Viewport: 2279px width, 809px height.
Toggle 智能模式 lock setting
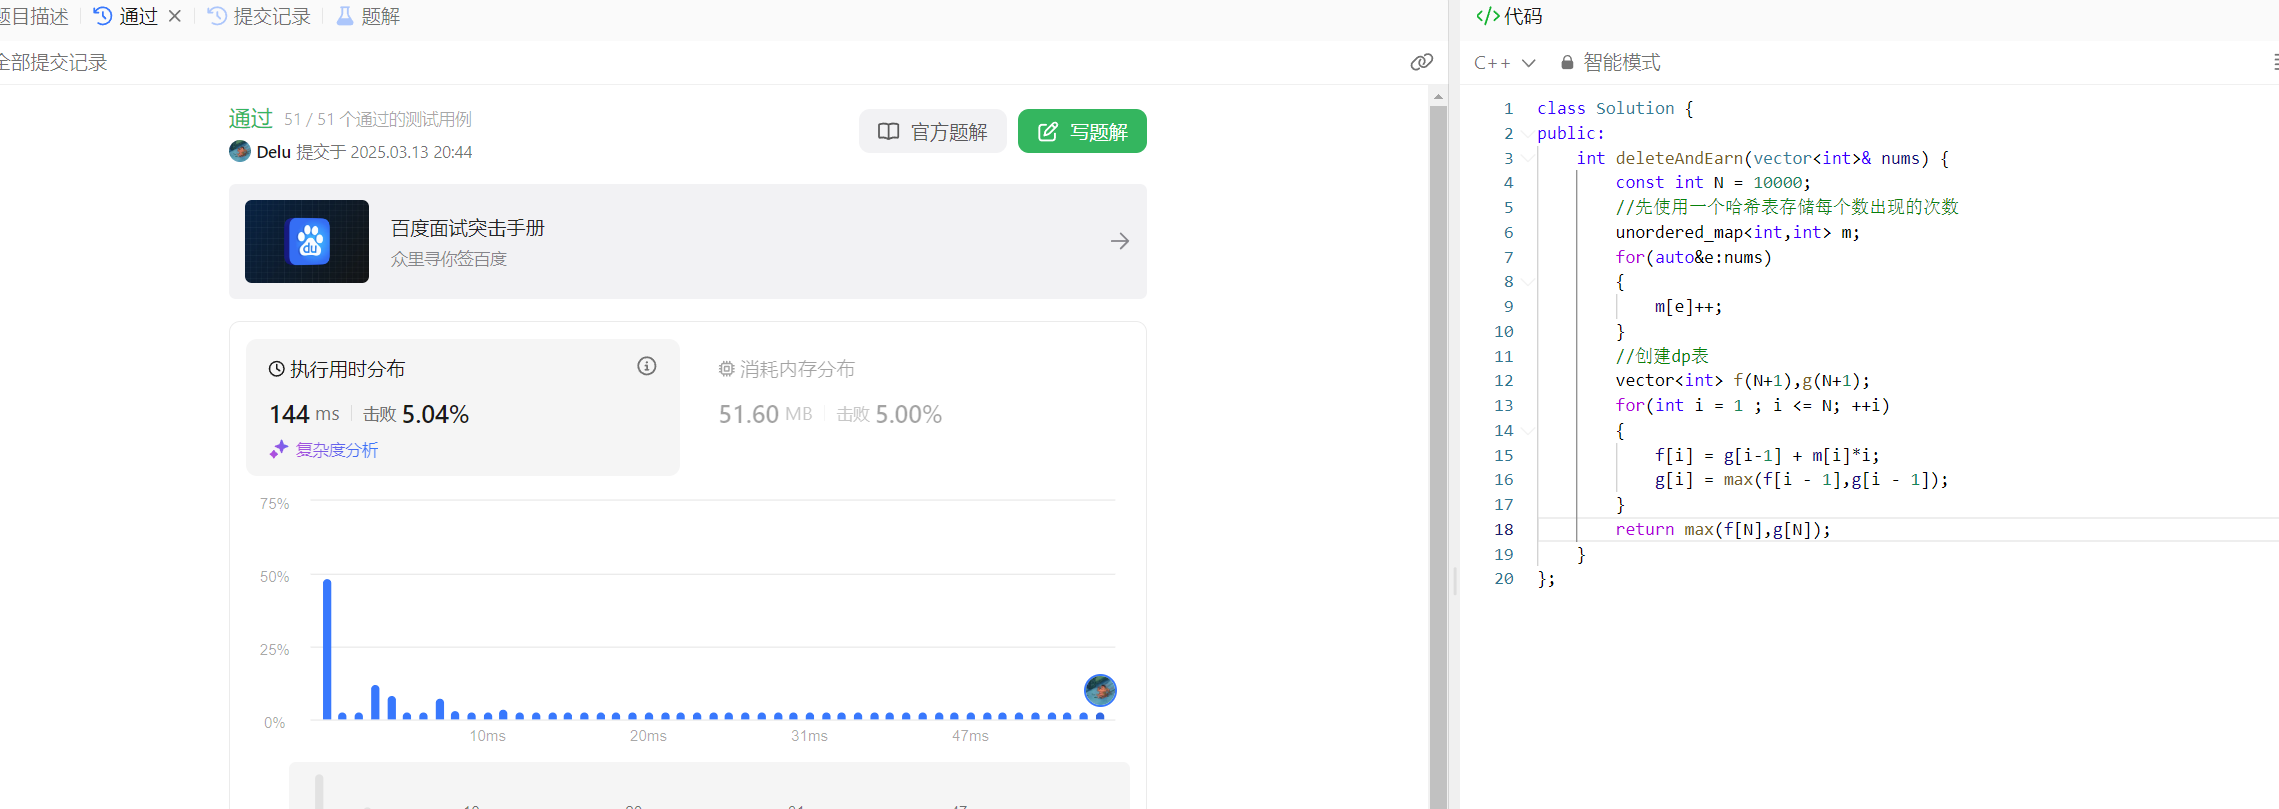coord(1611,62)
